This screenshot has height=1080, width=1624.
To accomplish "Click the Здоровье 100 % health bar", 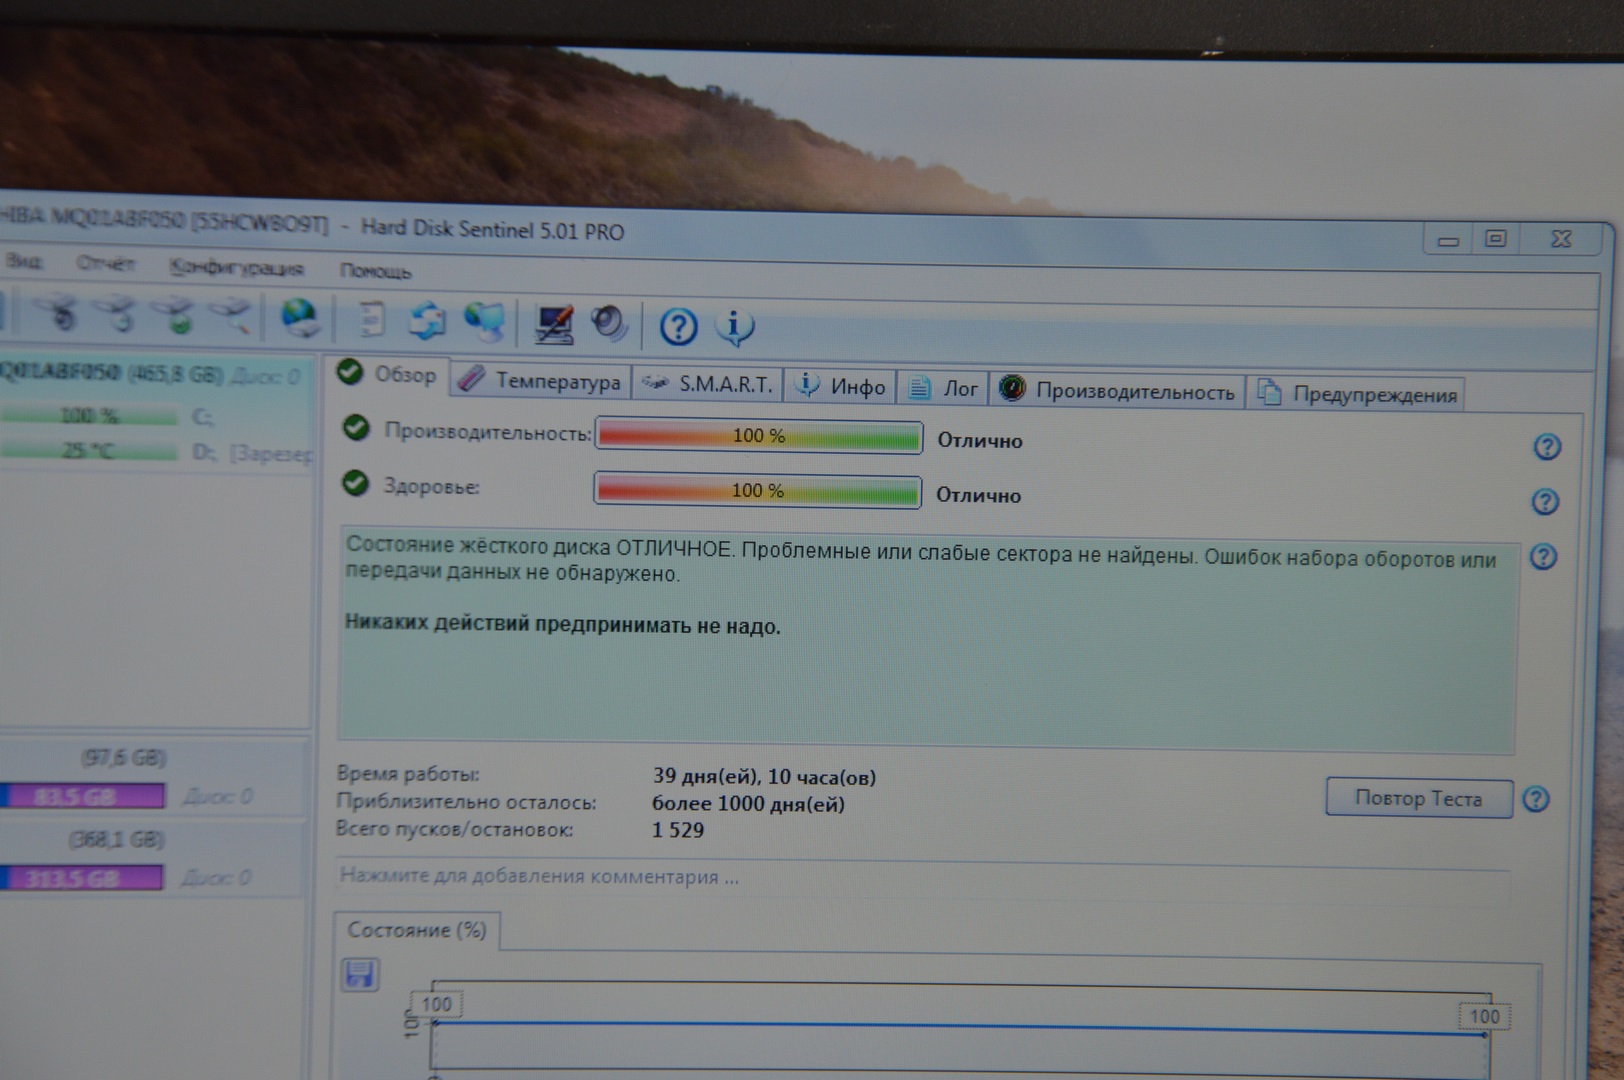I will point(757,491).
